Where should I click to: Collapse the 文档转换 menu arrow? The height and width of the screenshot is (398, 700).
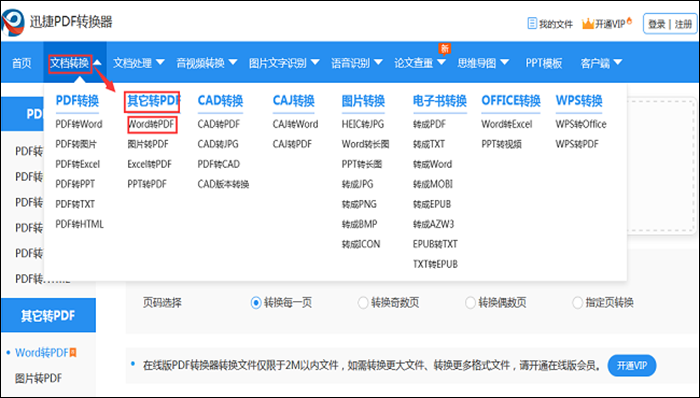point(97,63)
